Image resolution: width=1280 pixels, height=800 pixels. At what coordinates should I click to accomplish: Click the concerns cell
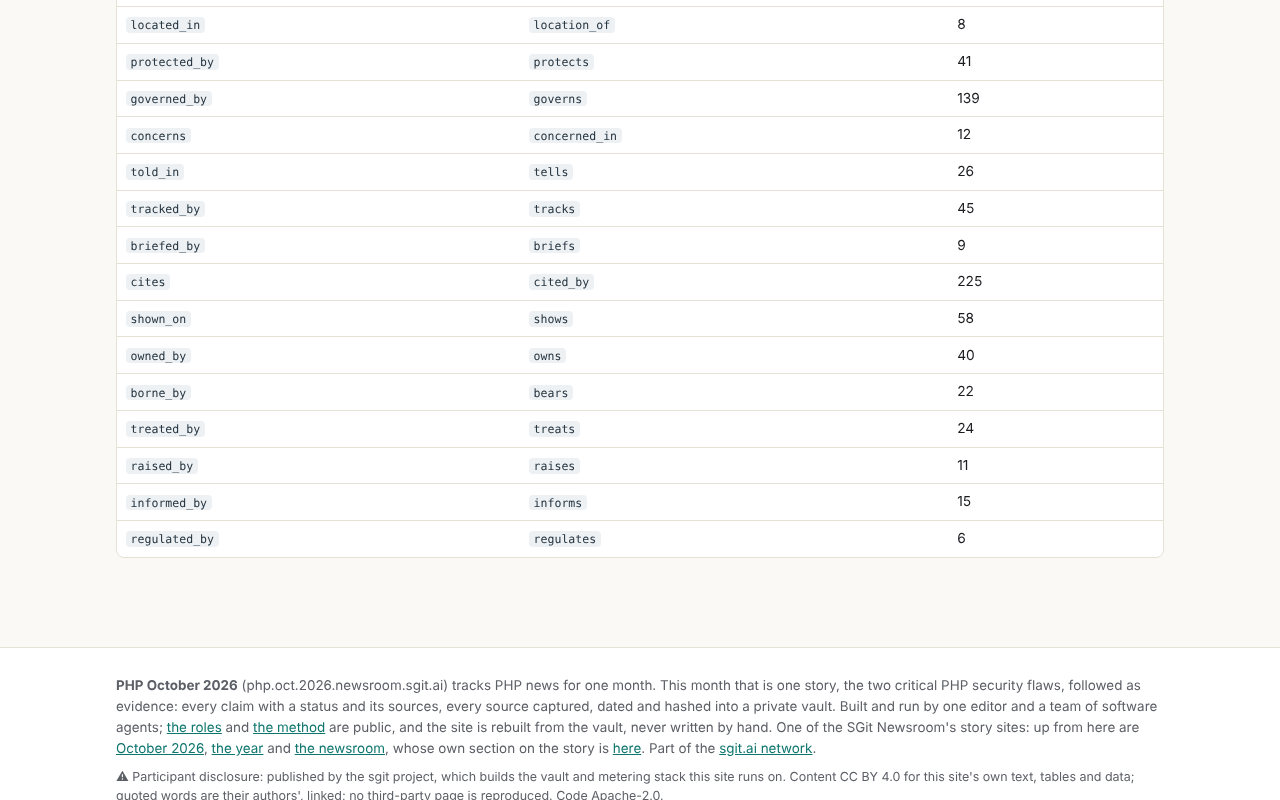[x=158, y=135]
